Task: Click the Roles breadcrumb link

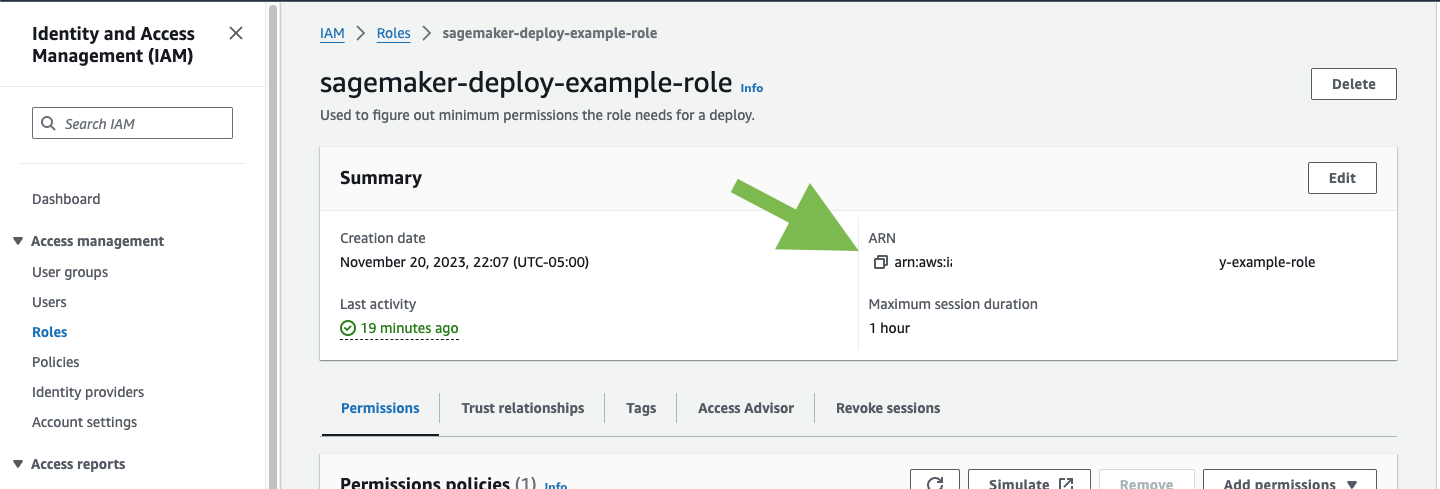Action: [394, 33]
